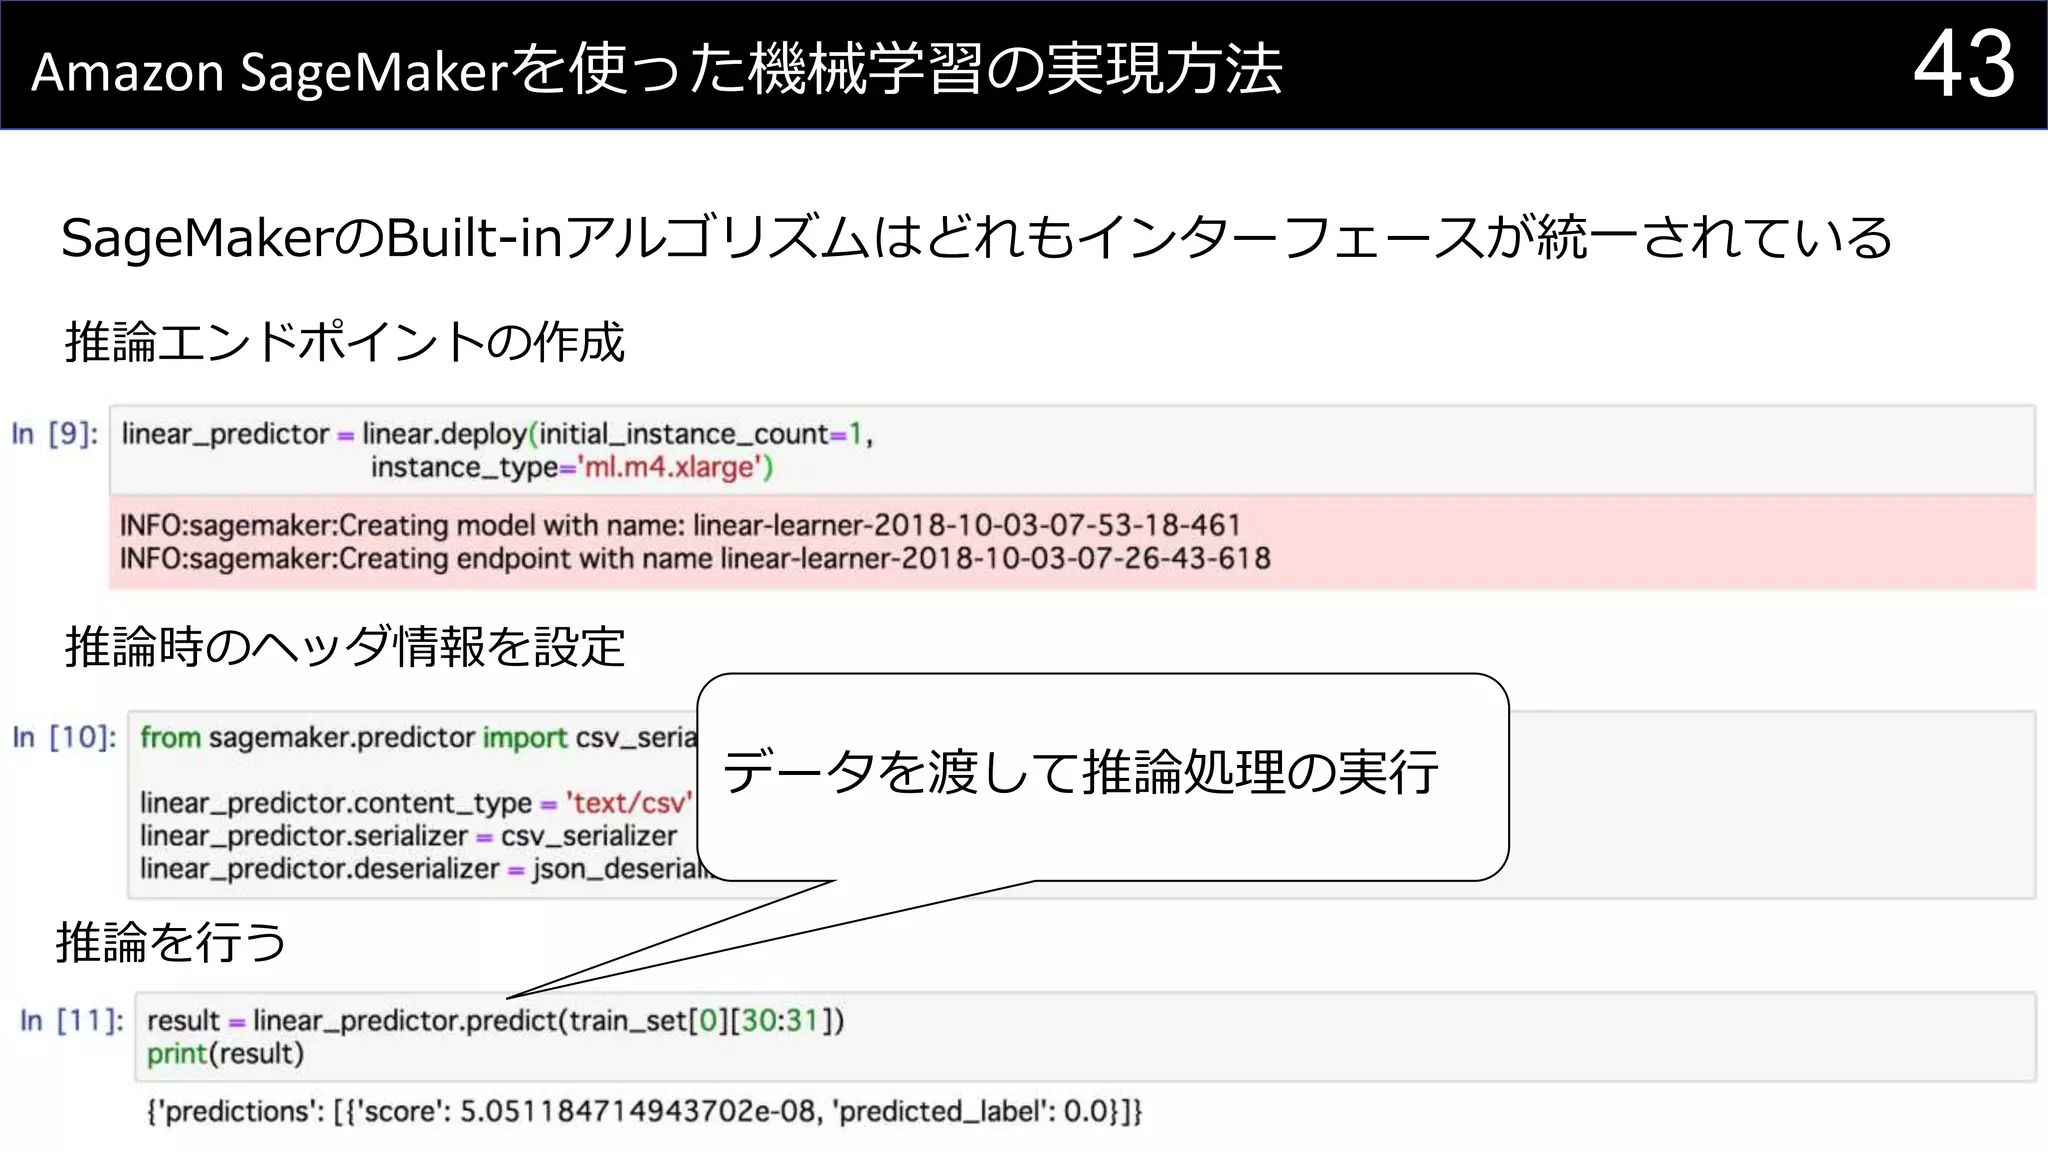This screenshot has width=2048, height=1152.
Task: Click the 'linear_predictor = linear.deploy' code line
Action: click(x=497, y=434)
